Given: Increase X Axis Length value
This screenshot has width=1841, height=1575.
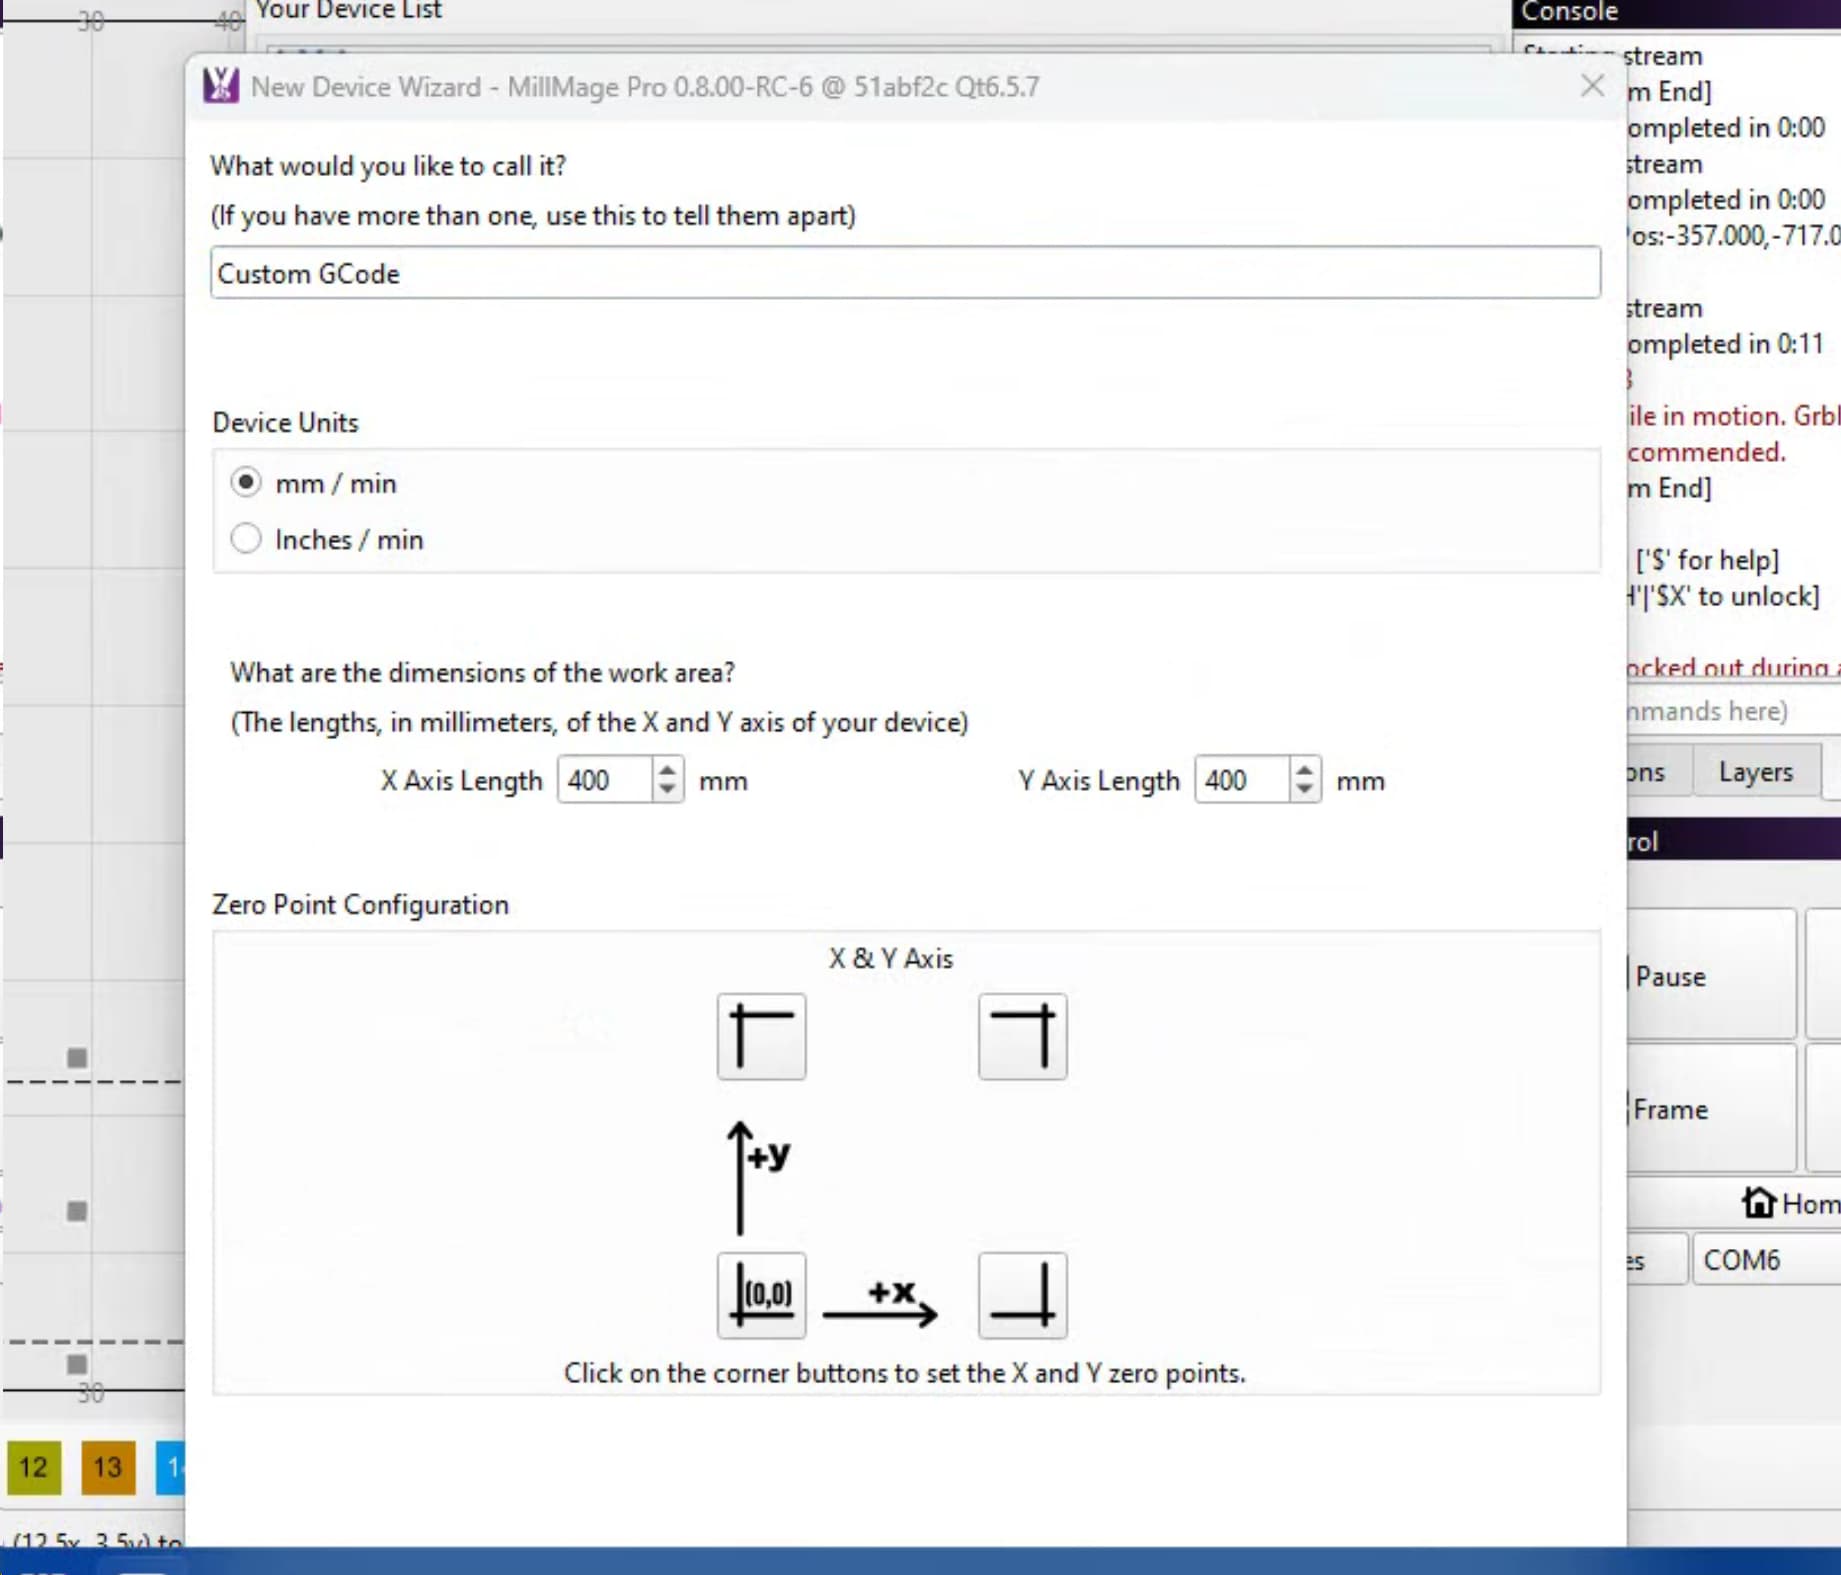Looking at the screenshot, I should coord(667,770).
